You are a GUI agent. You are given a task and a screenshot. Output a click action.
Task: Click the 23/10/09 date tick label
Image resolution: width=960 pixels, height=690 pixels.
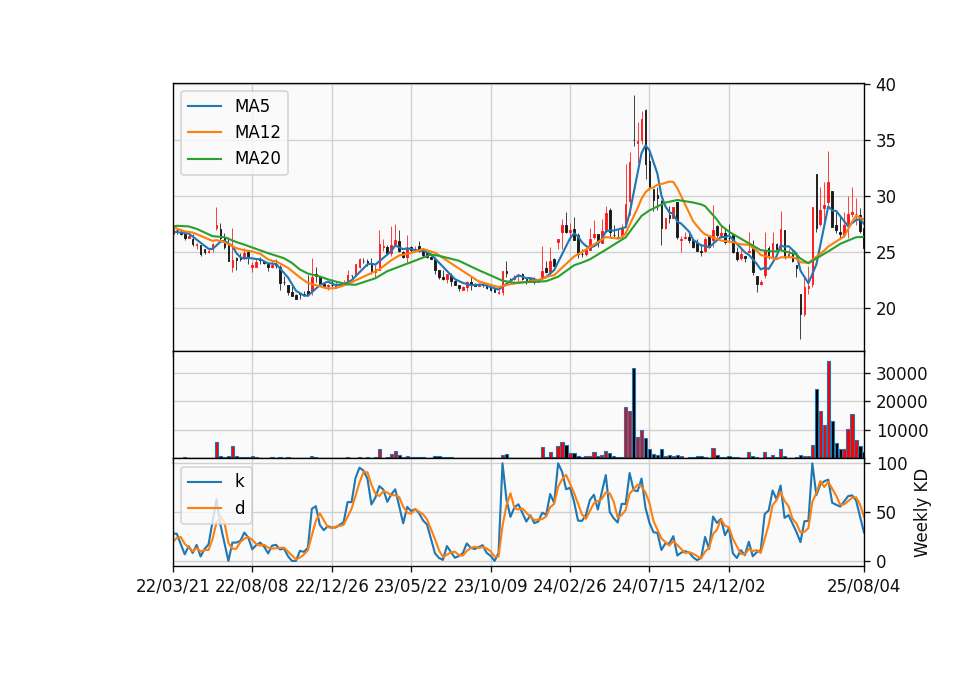click(490, 586)
